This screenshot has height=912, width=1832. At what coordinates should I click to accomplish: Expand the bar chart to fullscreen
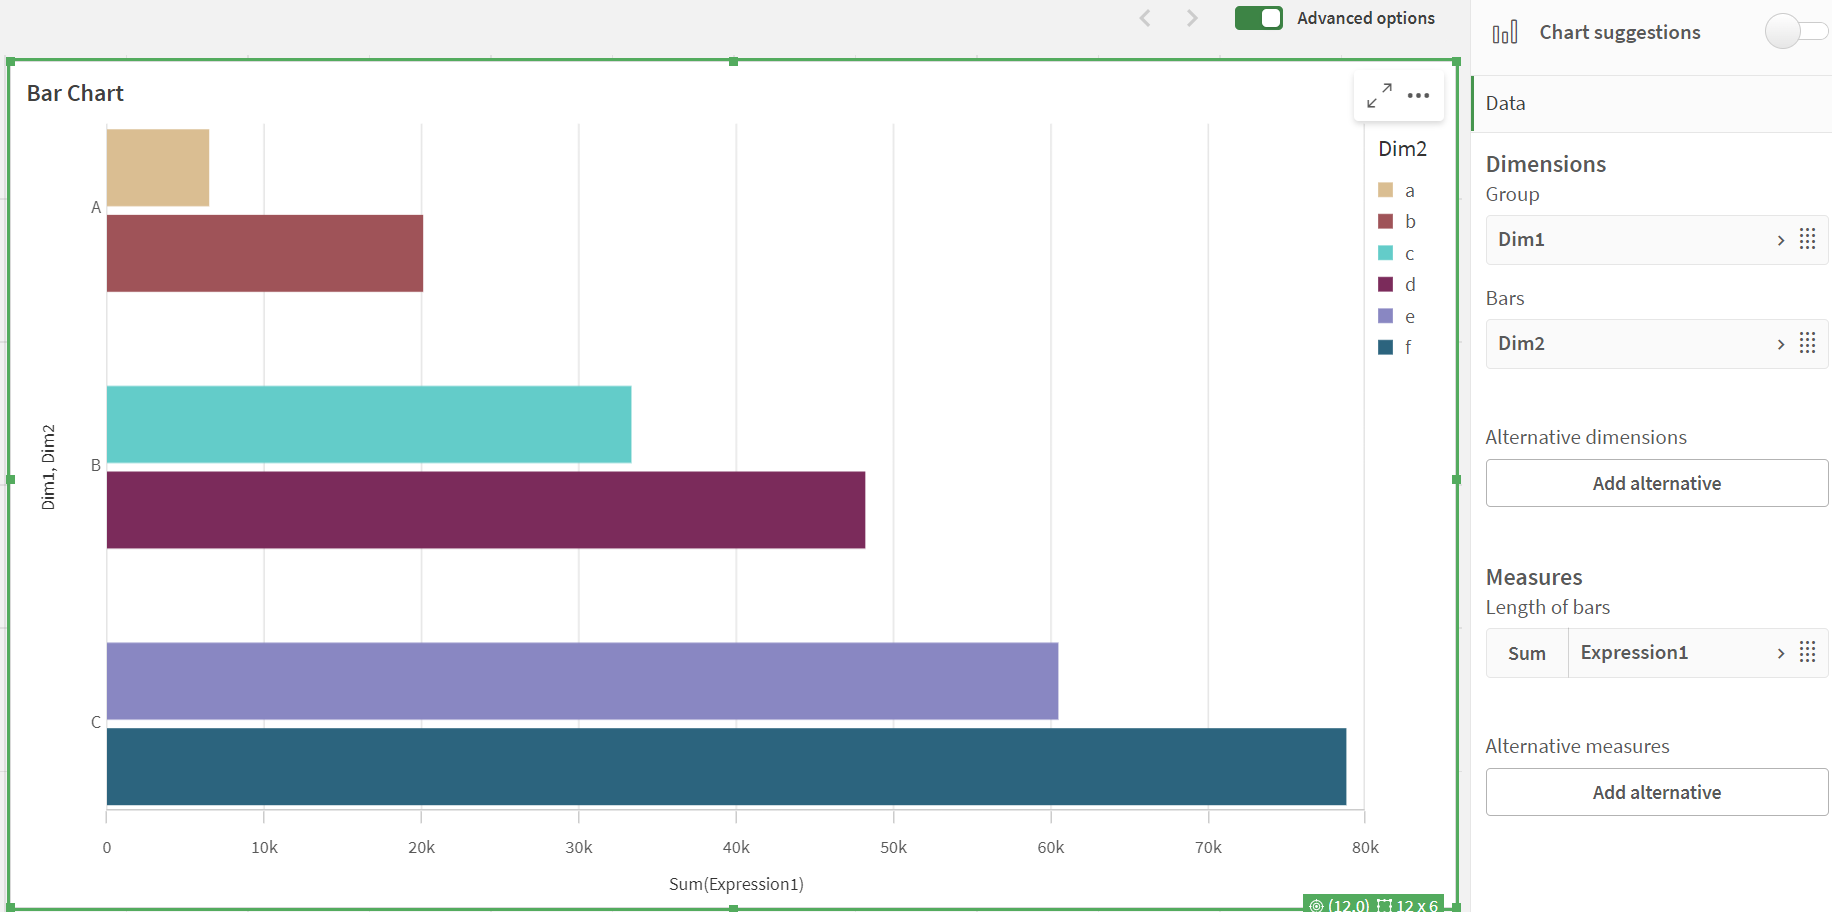1378,95
